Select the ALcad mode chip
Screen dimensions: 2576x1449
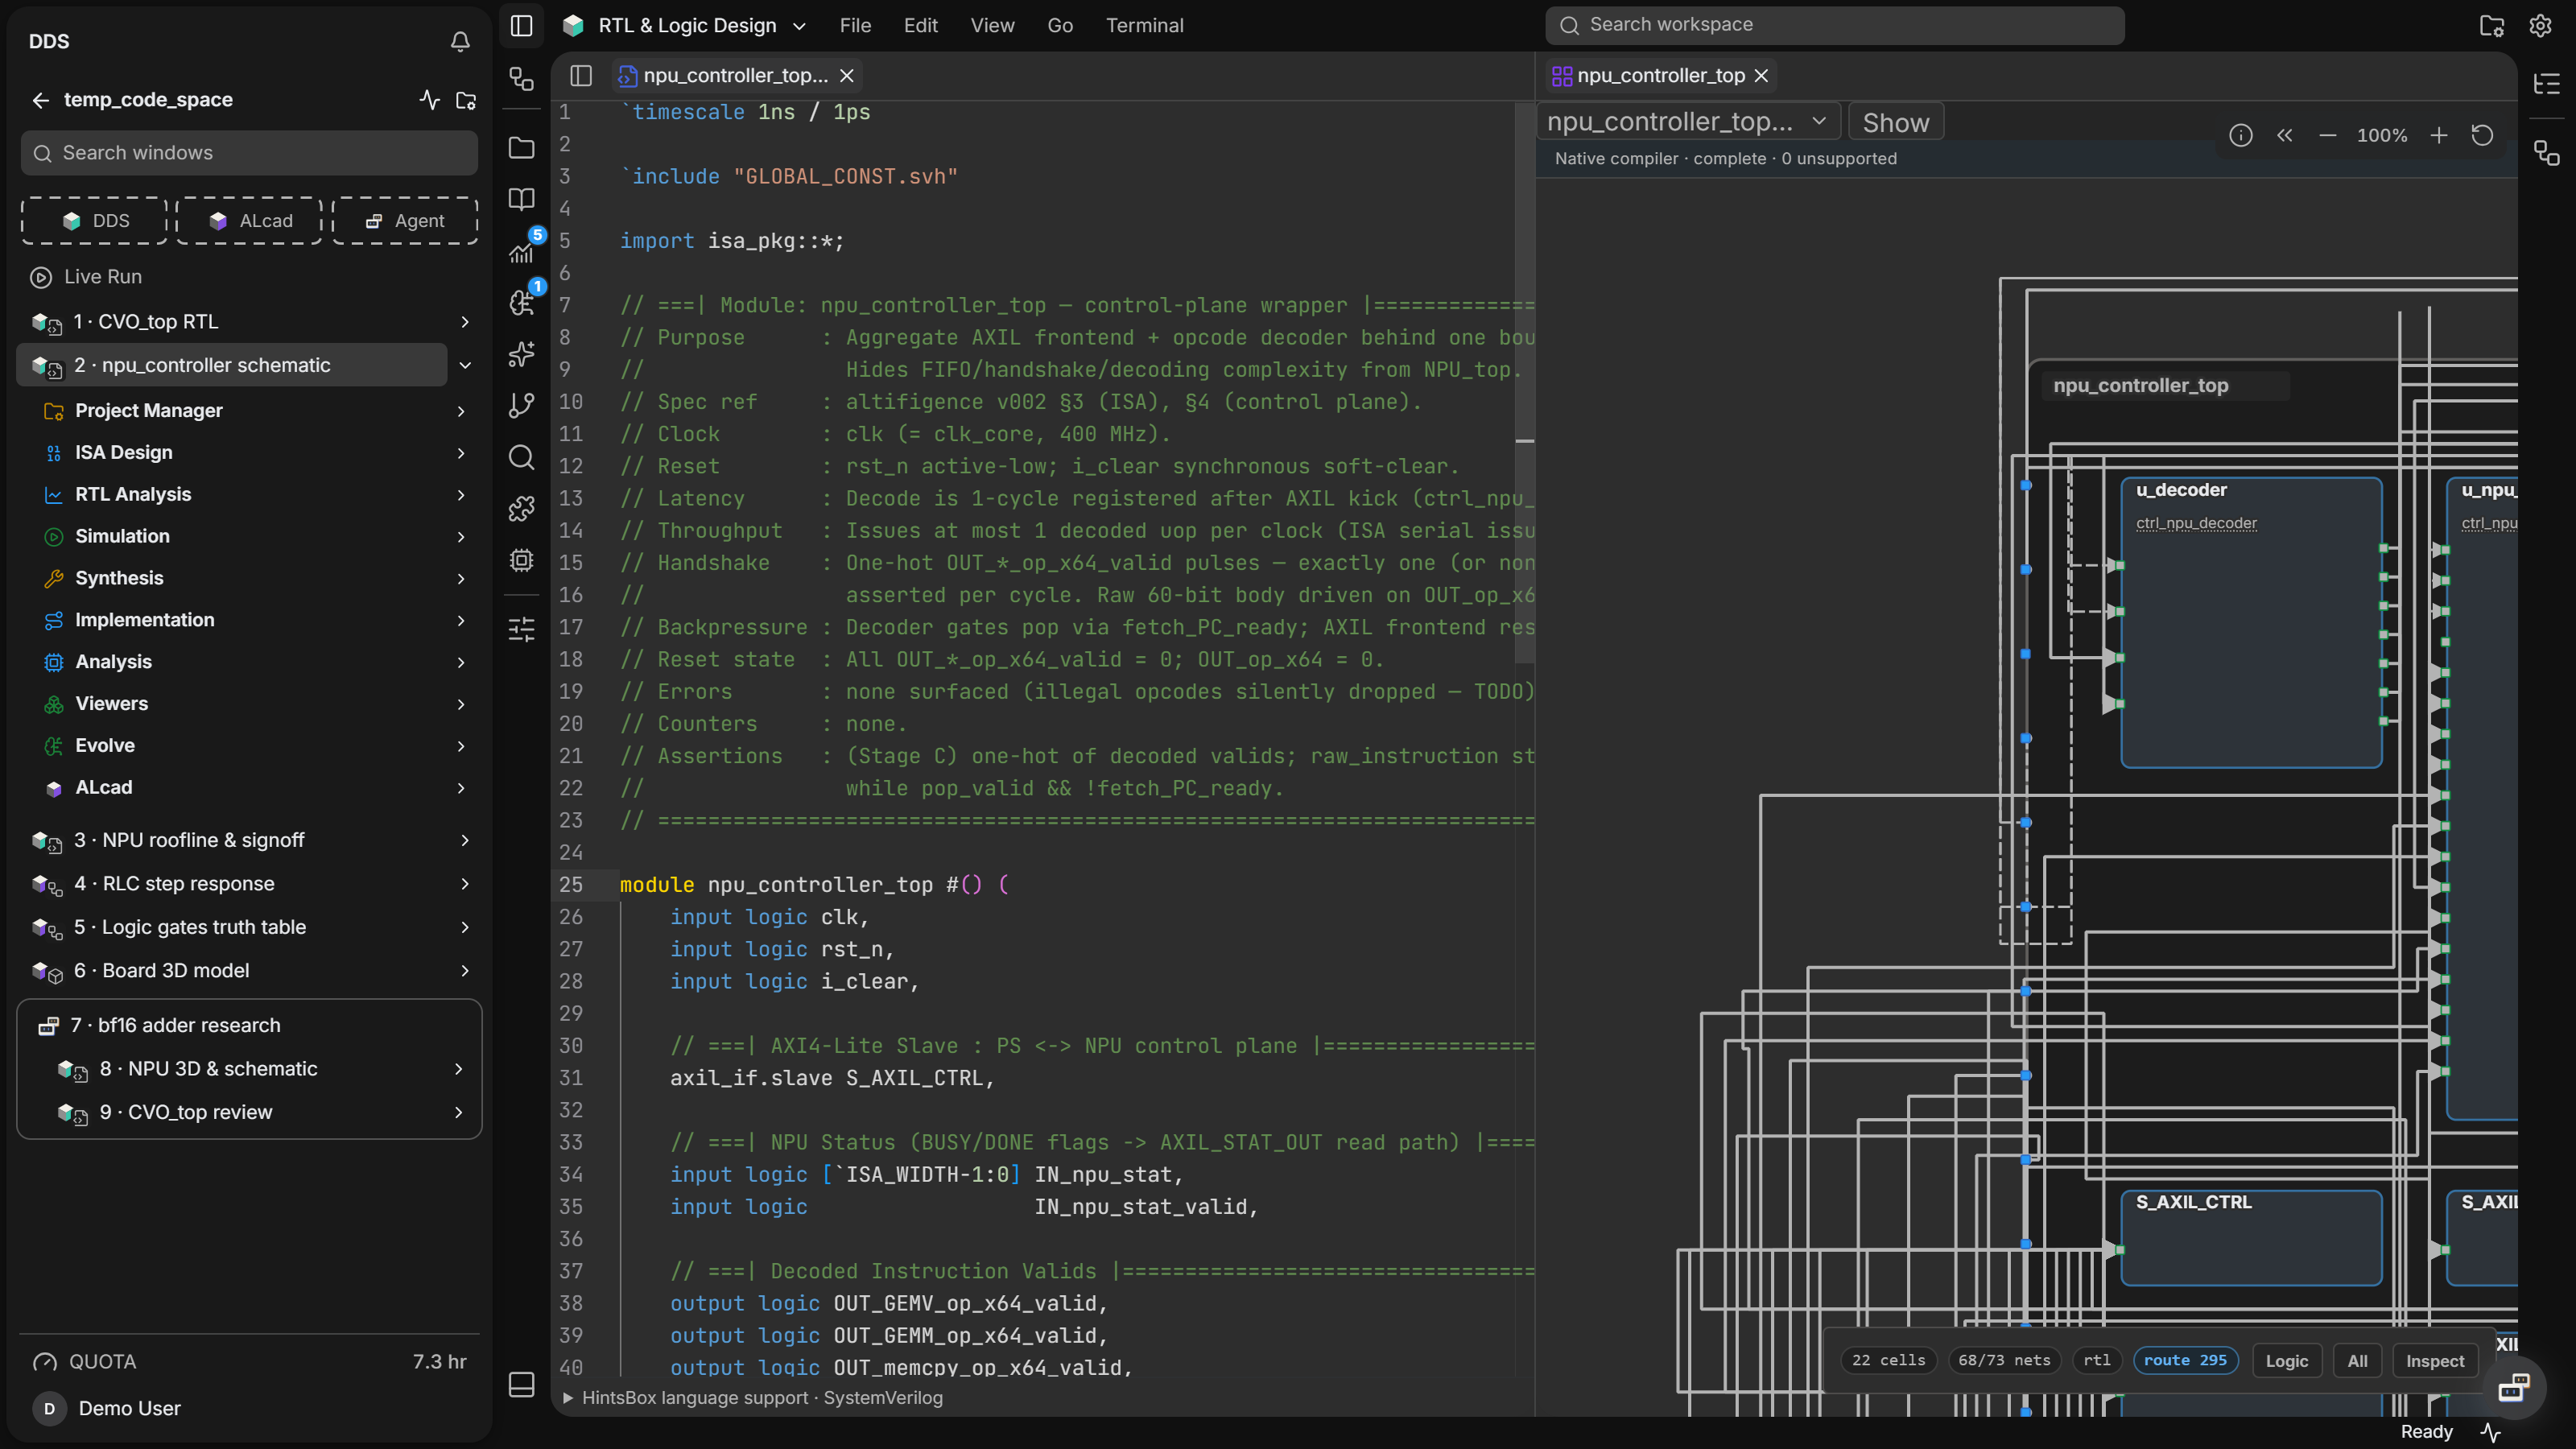coord(250,221)
